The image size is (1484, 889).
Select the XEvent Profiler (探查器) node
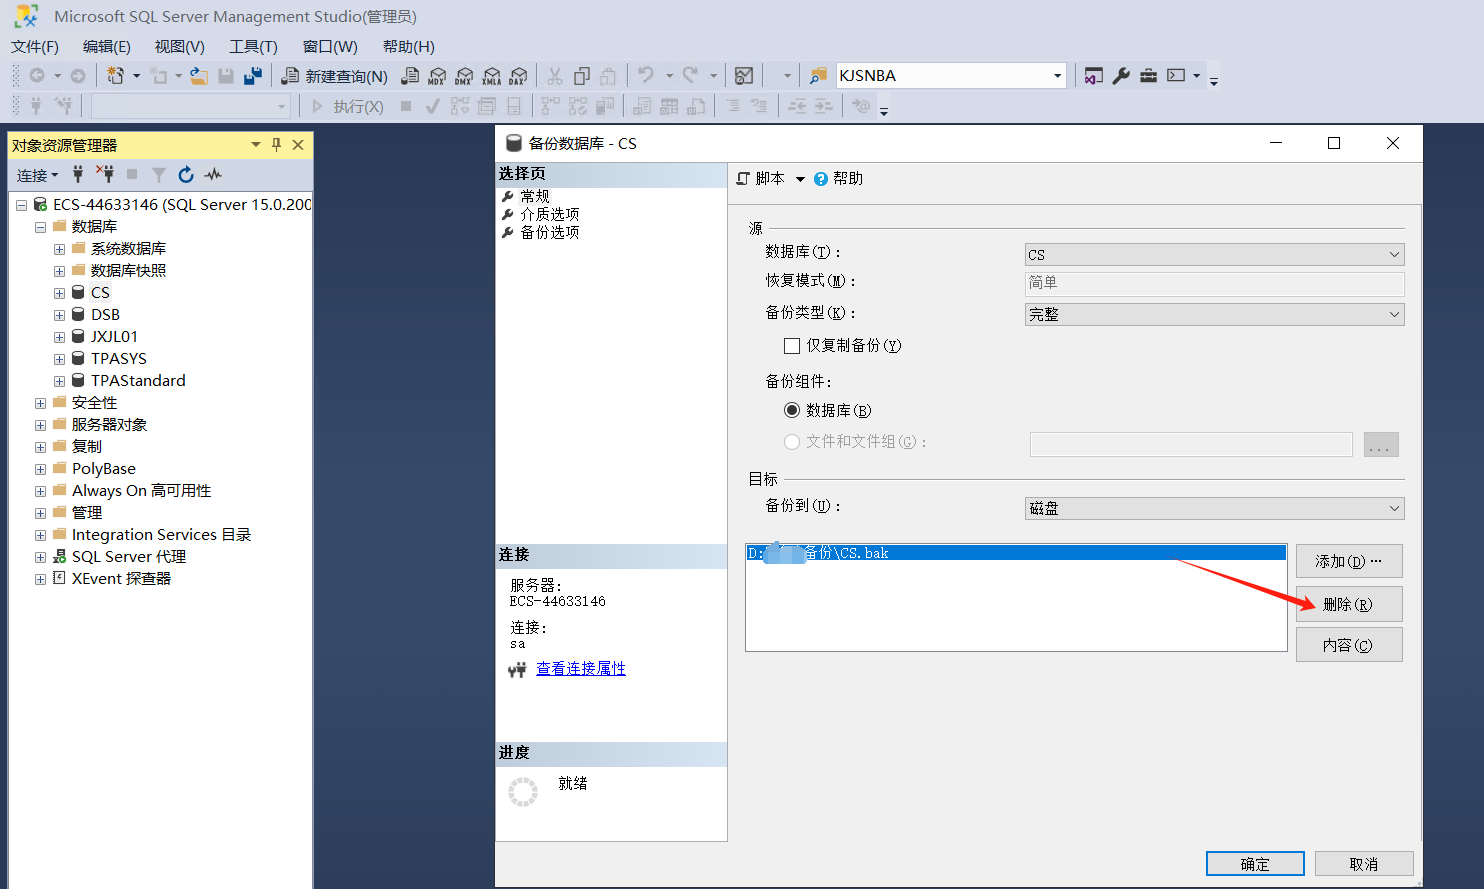tap(121, 579)
